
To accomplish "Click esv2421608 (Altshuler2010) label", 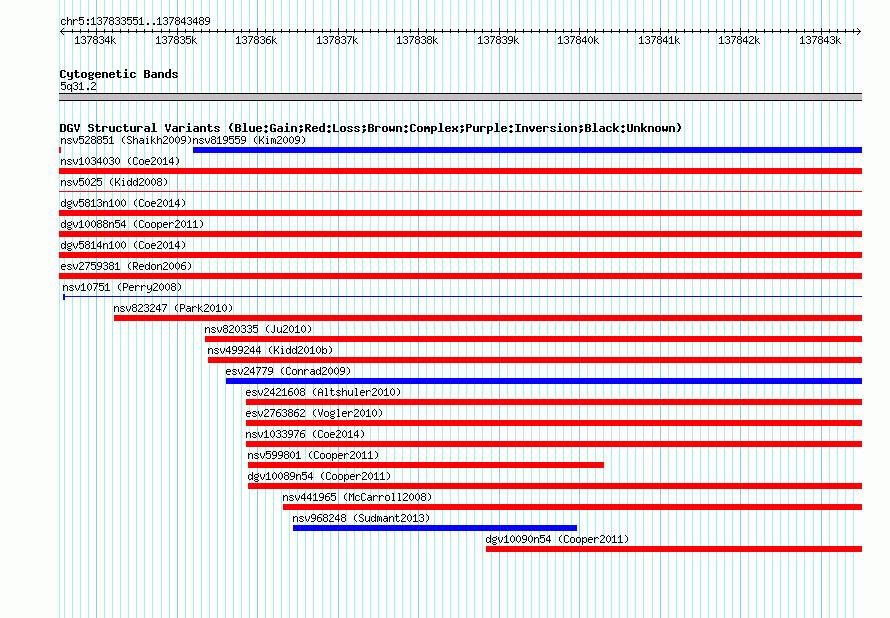I will 323,392.
